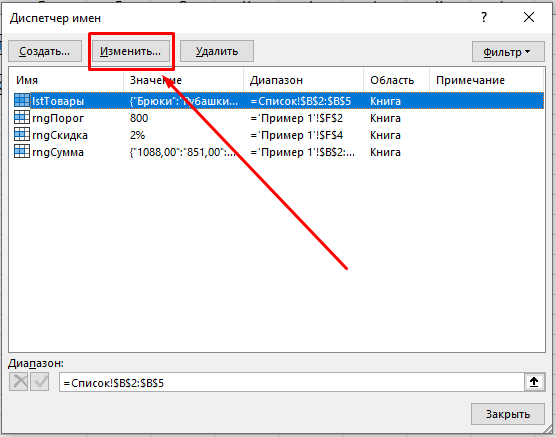Sort by the Диапазон column header
The height and width of the screenshot is (437, 556).
(x=304, y=80)
